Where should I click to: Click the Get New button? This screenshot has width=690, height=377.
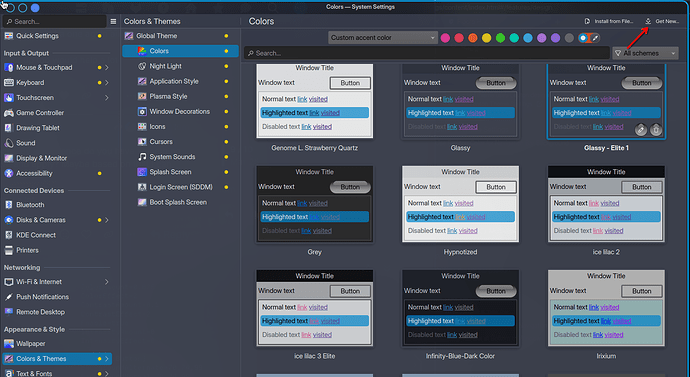click(x=662, y=21)
